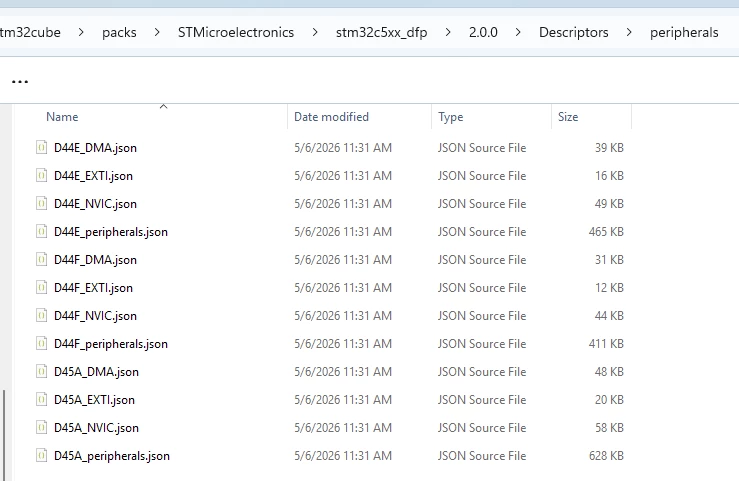Select the D44F_peripherals.json file icon
739x481 pixels.
pos(41,343)
